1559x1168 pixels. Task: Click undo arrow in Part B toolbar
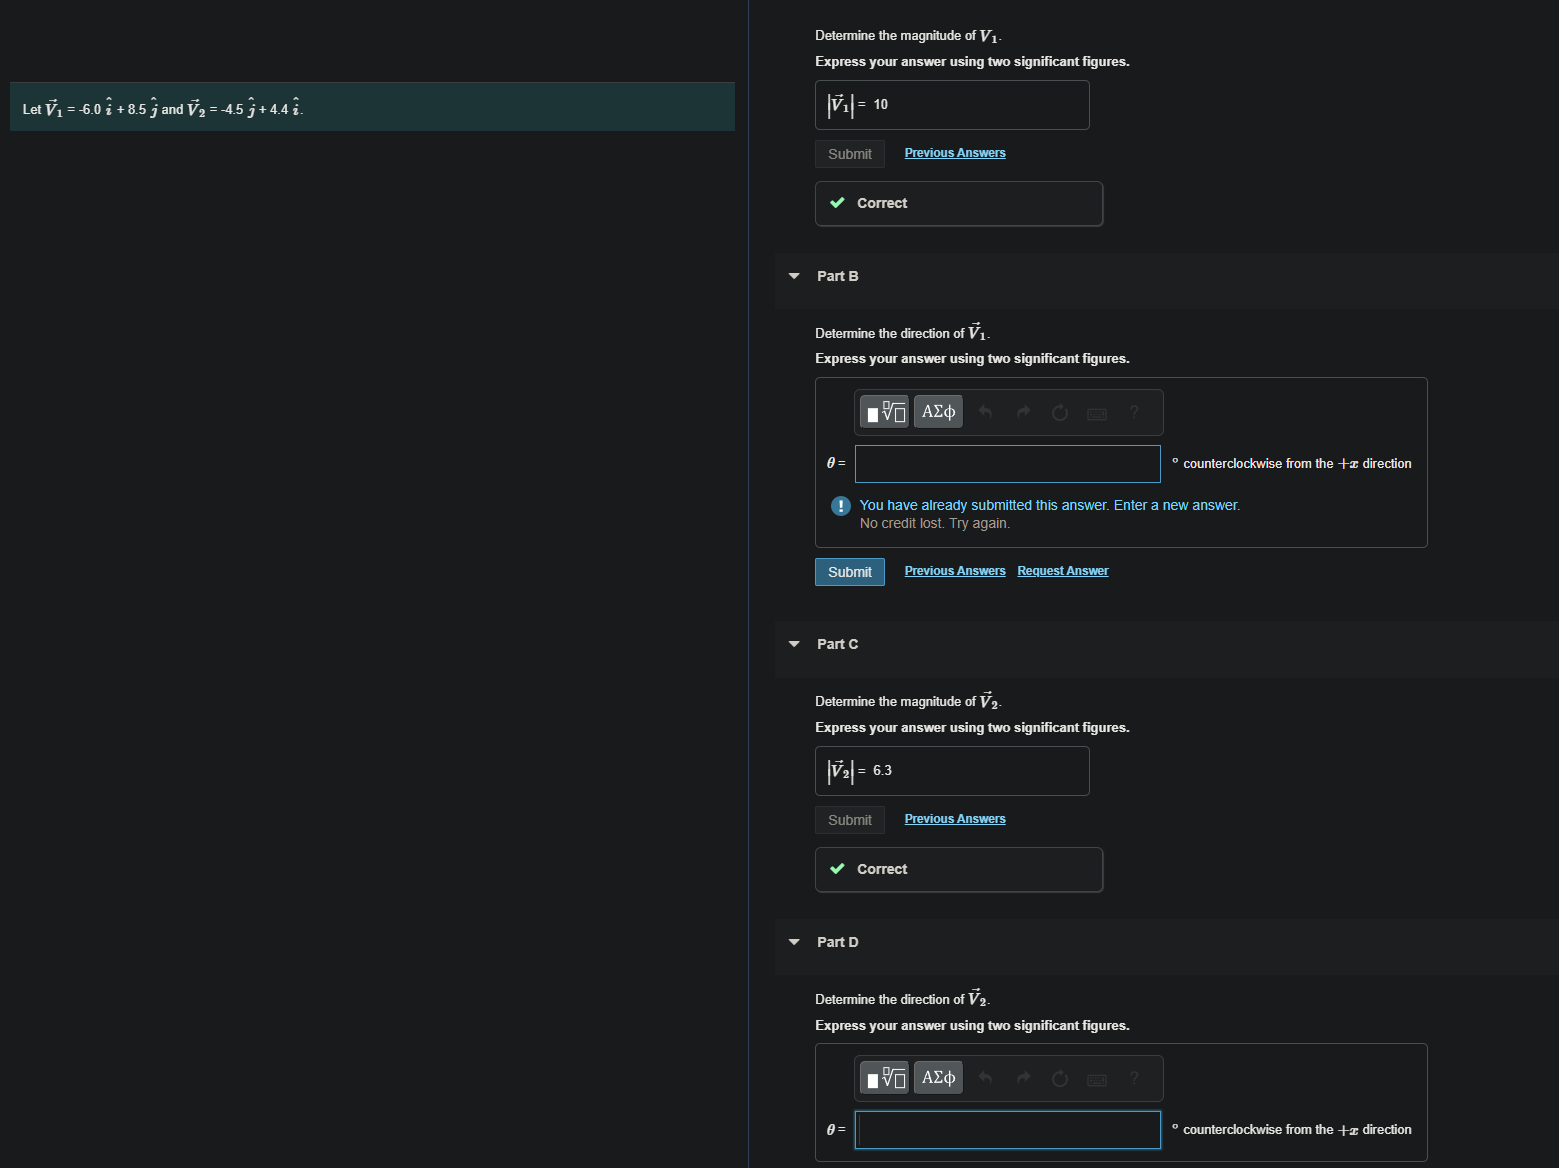[x=986, y=412]
